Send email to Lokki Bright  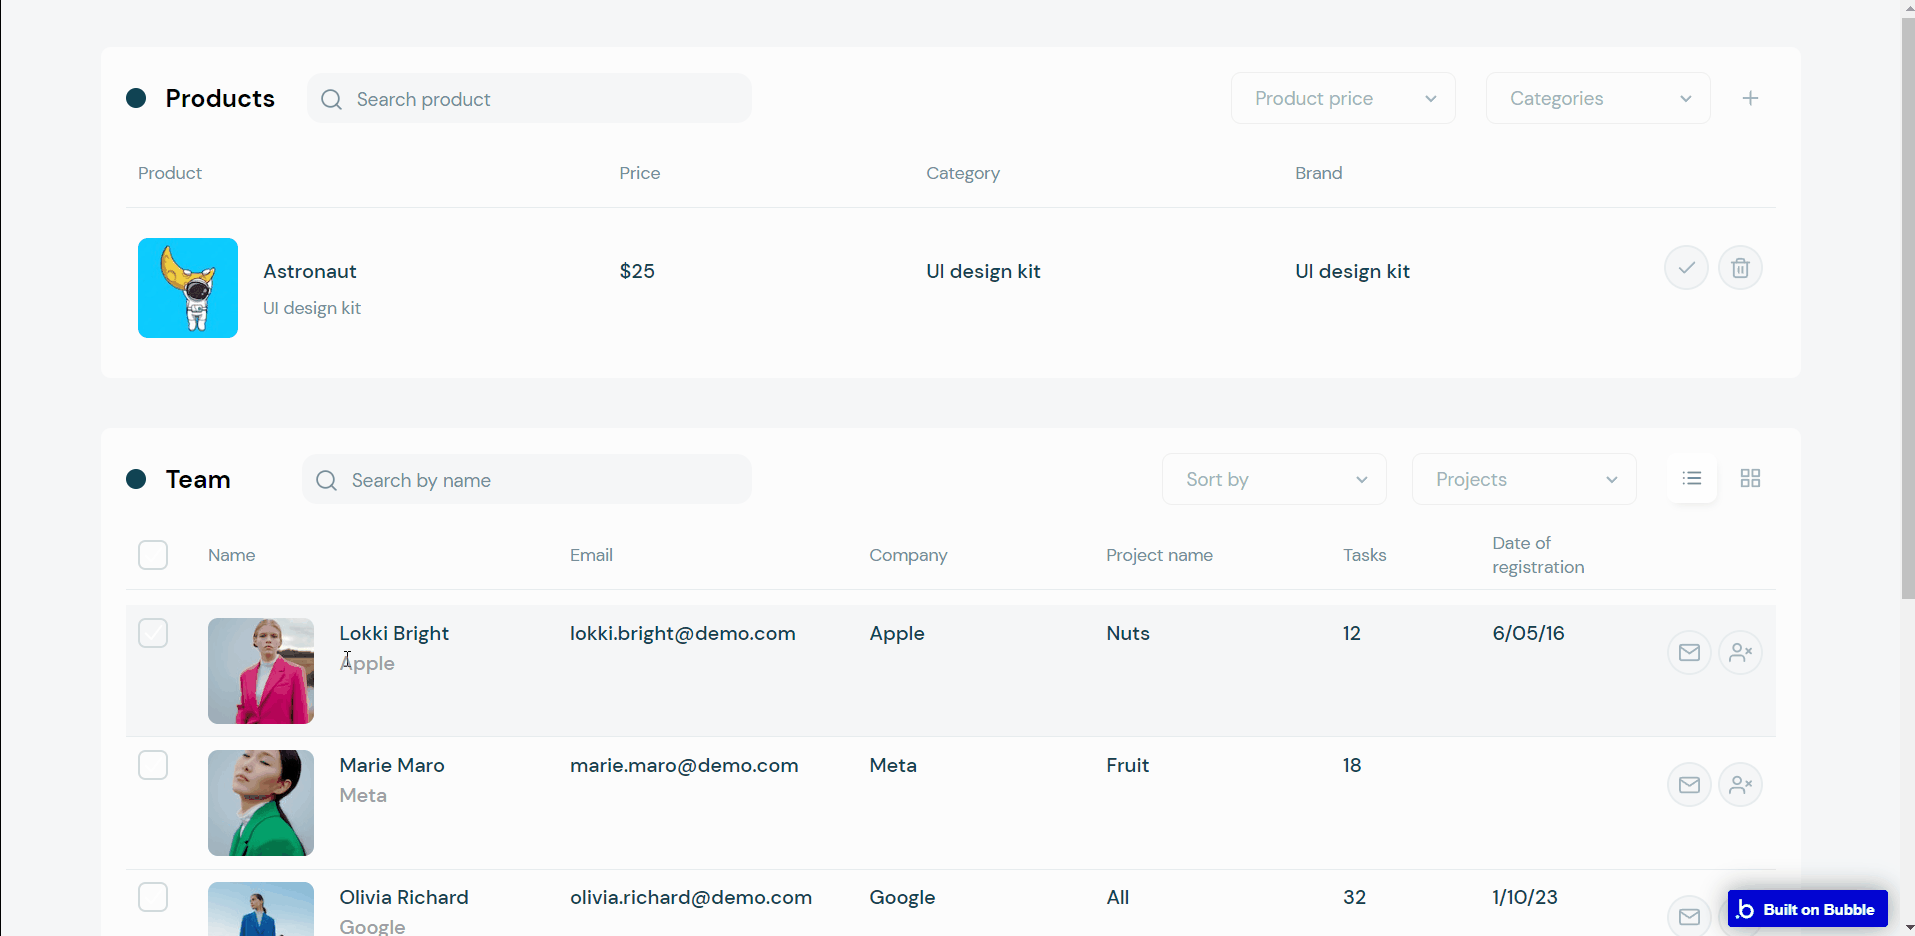coord(1689,653)
